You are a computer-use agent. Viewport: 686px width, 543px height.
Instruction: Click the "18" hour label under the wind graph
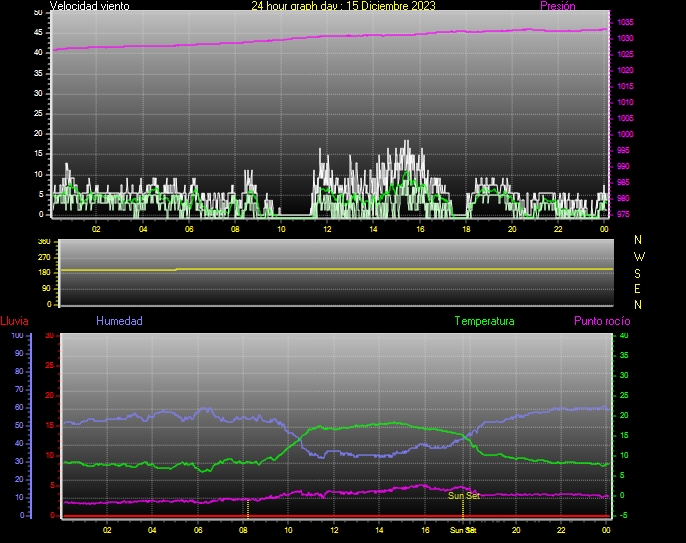click(x=466, y=229)
